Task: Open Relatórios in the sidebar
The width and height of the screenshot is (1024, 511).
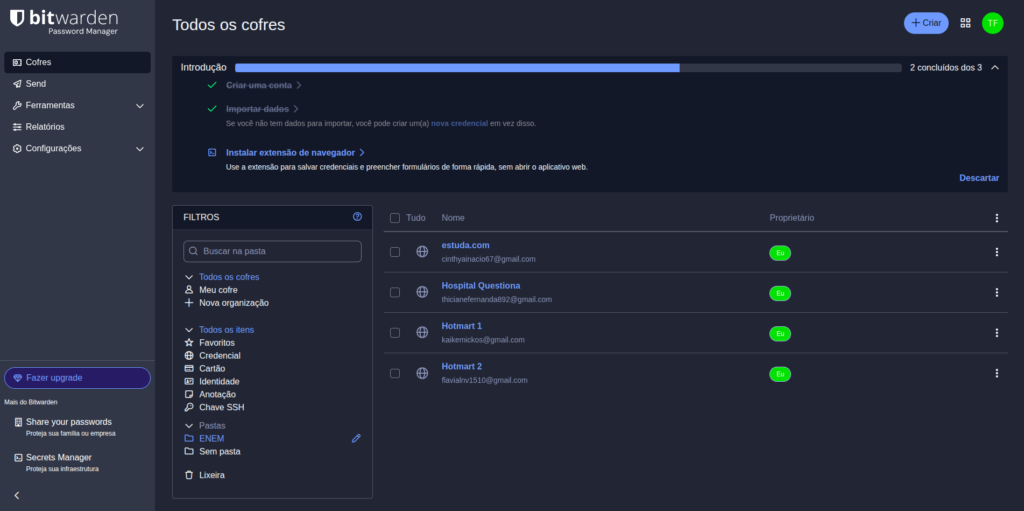Action: (77, 127)
